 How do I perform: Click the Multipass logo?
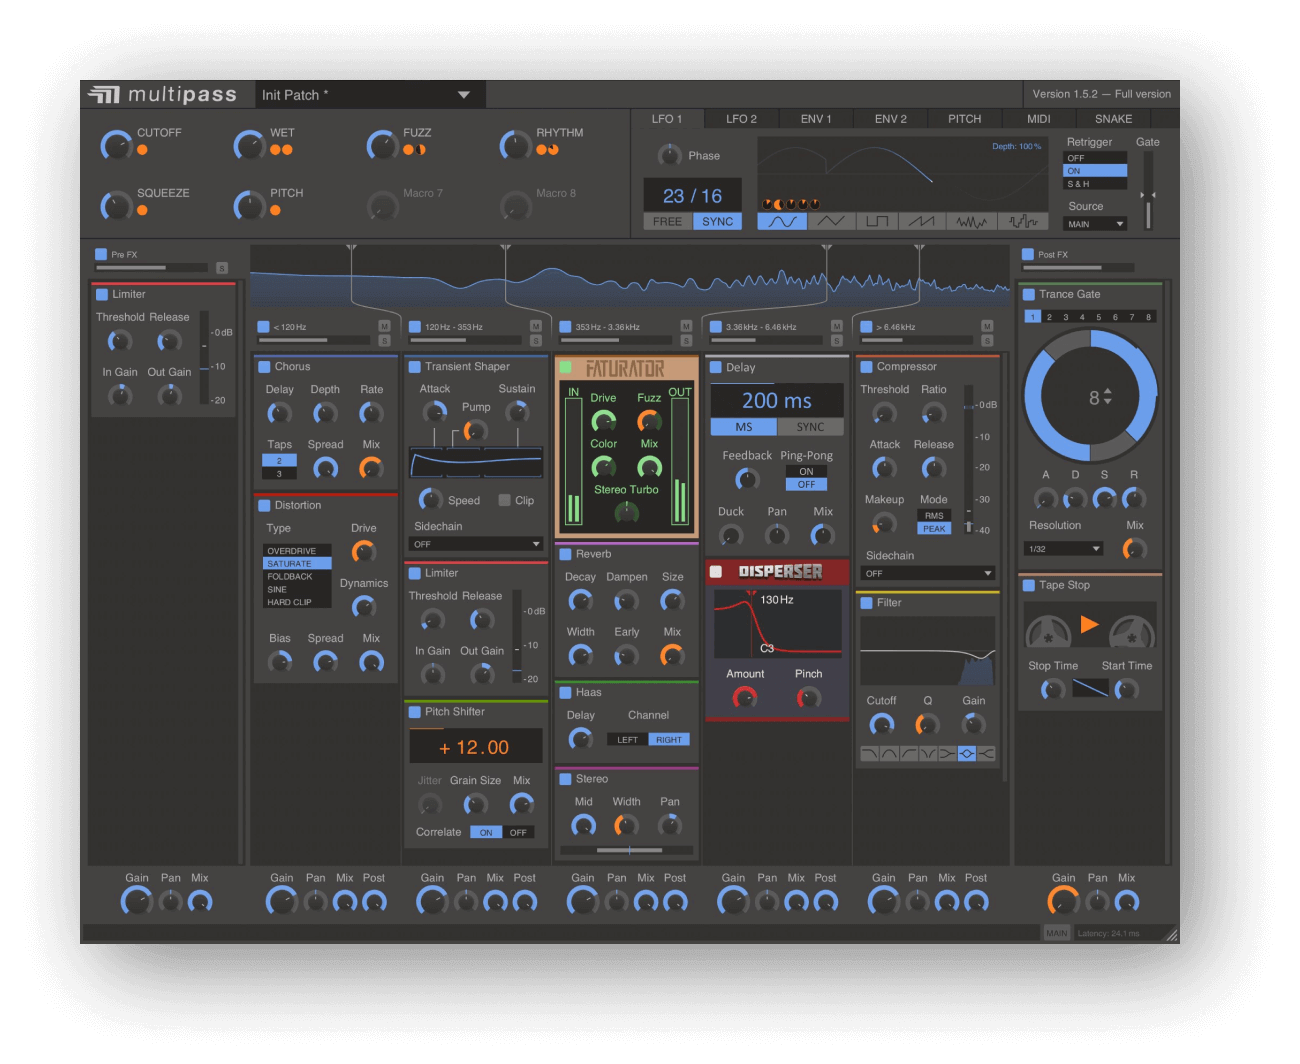point(163,94)
